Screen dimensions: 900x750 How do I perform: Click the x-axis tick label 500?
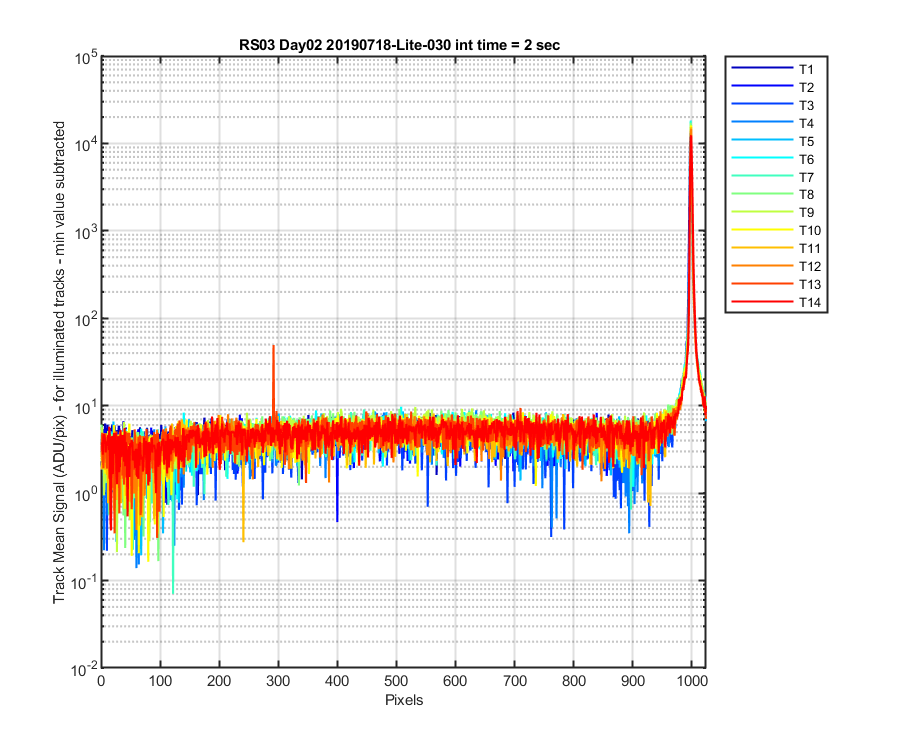396,681
